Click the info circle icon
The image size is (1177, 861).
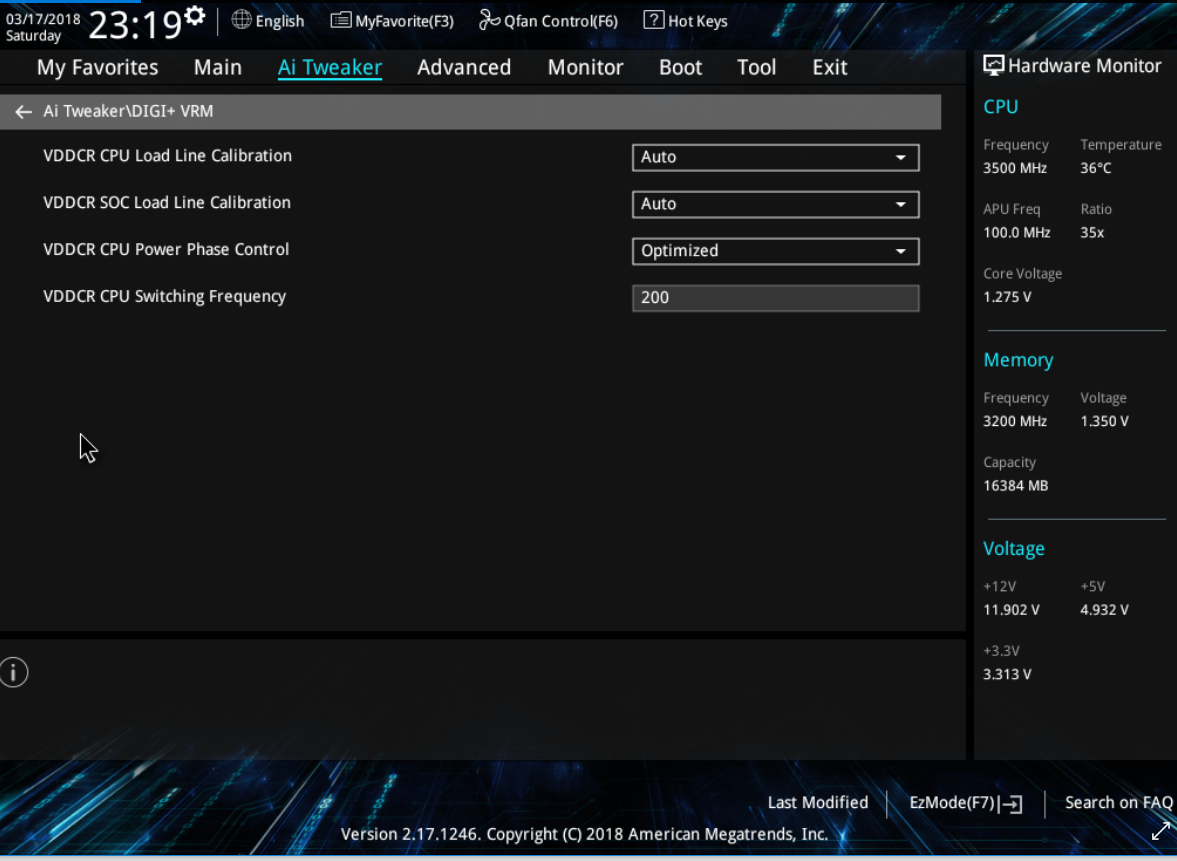coord(14,672)
